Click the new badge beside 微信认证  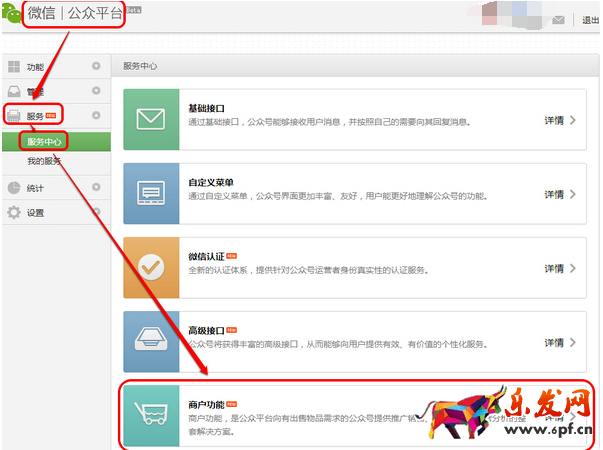[232, 256]
